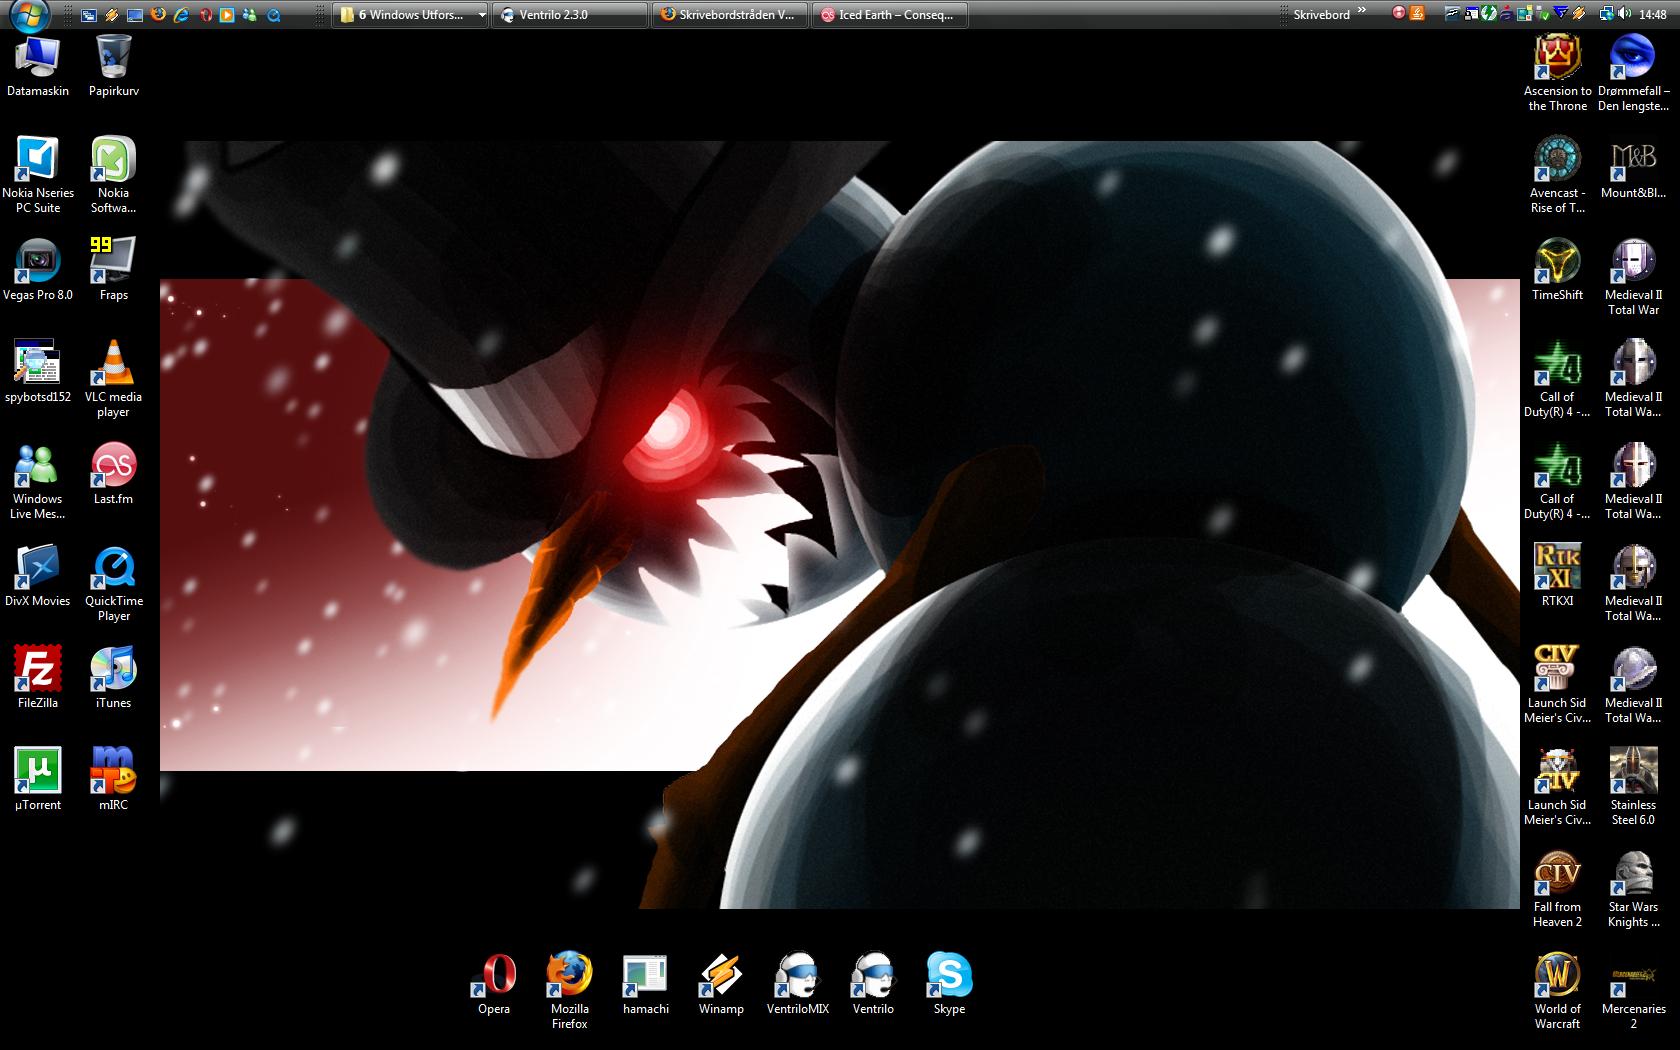Open World of Warcraft
Viewport: 1680px width, 1050px height.
(x=1558, y=991)
